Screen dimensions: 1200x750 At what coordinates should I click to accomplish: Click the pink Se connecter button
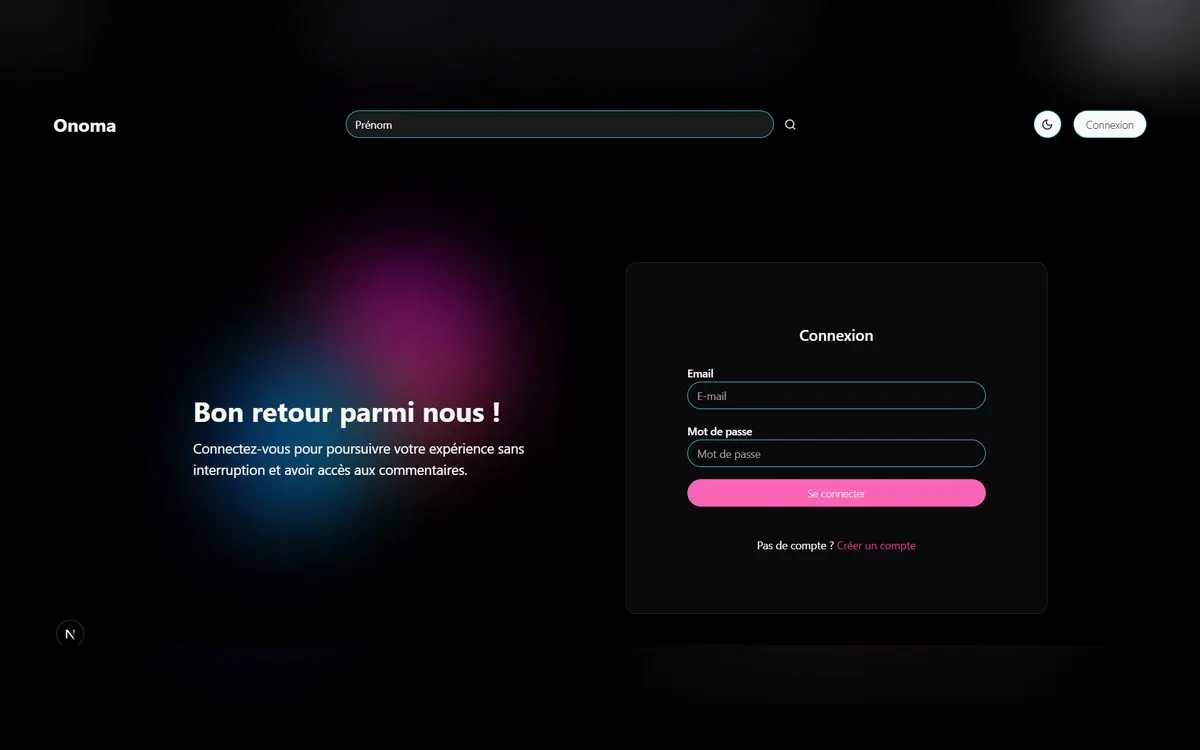pos(836,493)
